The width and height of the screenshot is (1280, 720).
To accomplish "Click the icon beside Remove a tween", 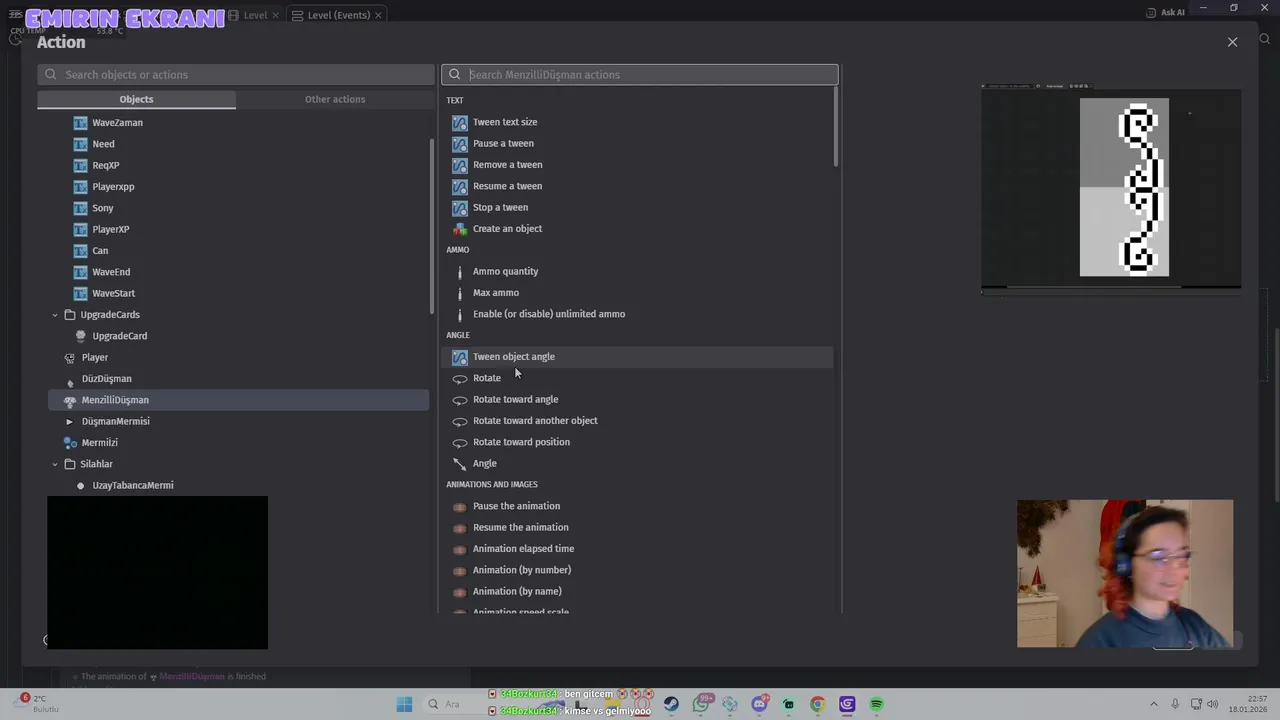I will pos(459,165).
